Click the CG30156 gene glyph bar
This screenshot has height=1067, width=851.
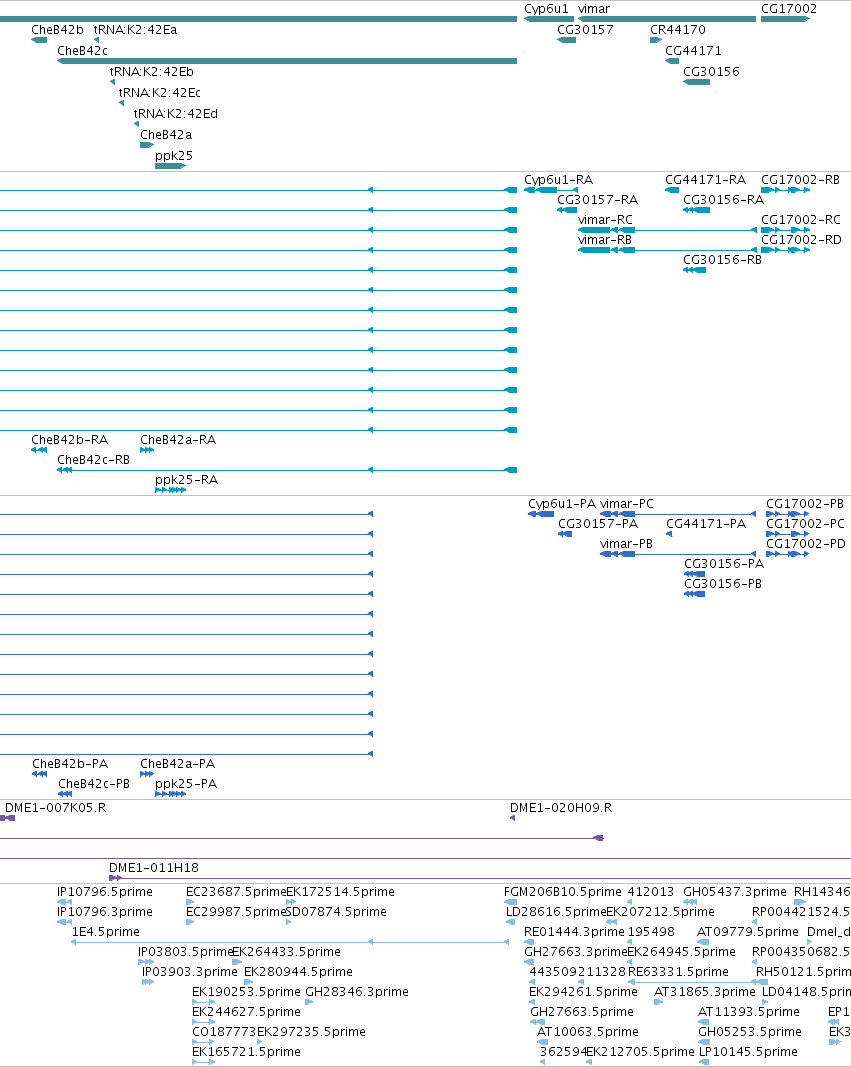(x=697, y=82)
